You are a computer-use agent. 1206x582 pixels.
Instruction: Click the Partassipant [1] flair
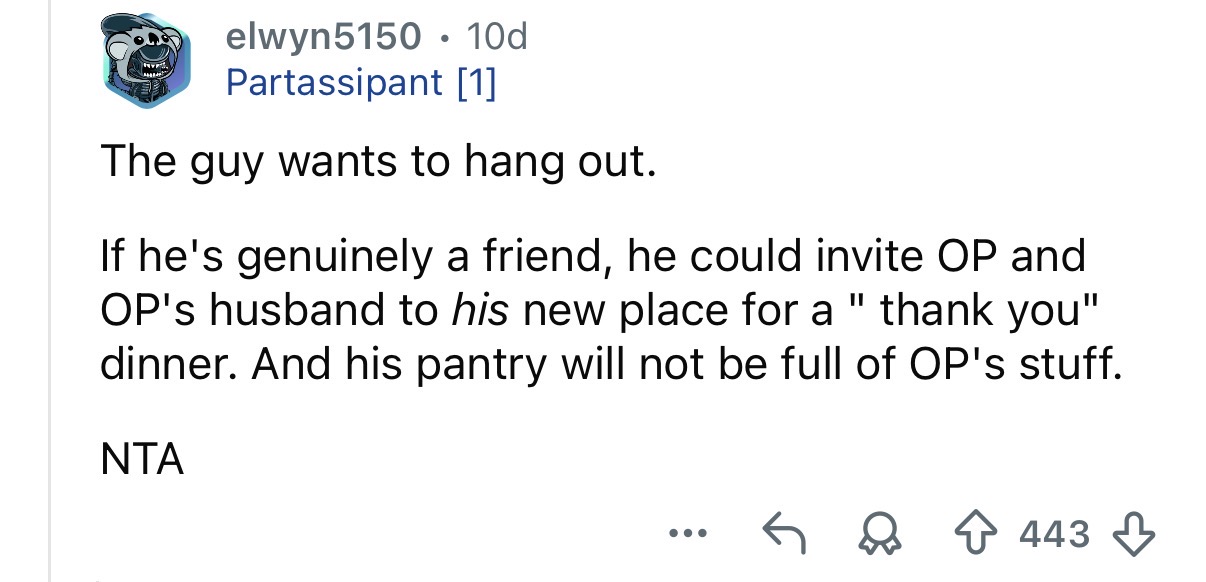[360, 82]
